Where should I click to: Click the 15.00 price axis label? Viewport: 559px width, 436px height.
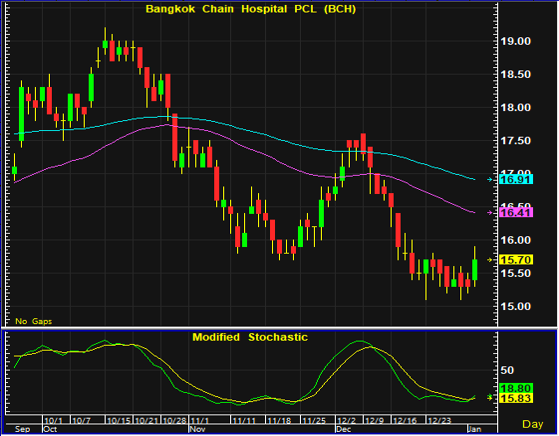(516, 307)
